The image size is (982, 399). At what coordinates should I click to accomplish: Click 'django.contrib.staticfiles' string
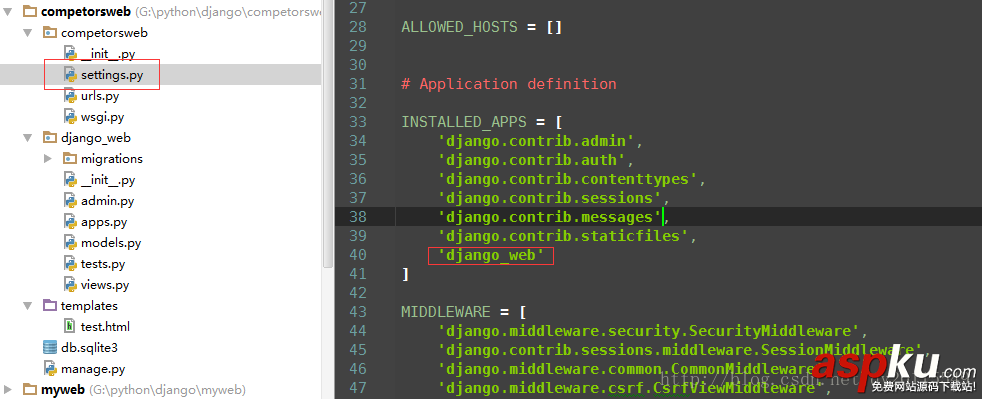pos(563,236)
